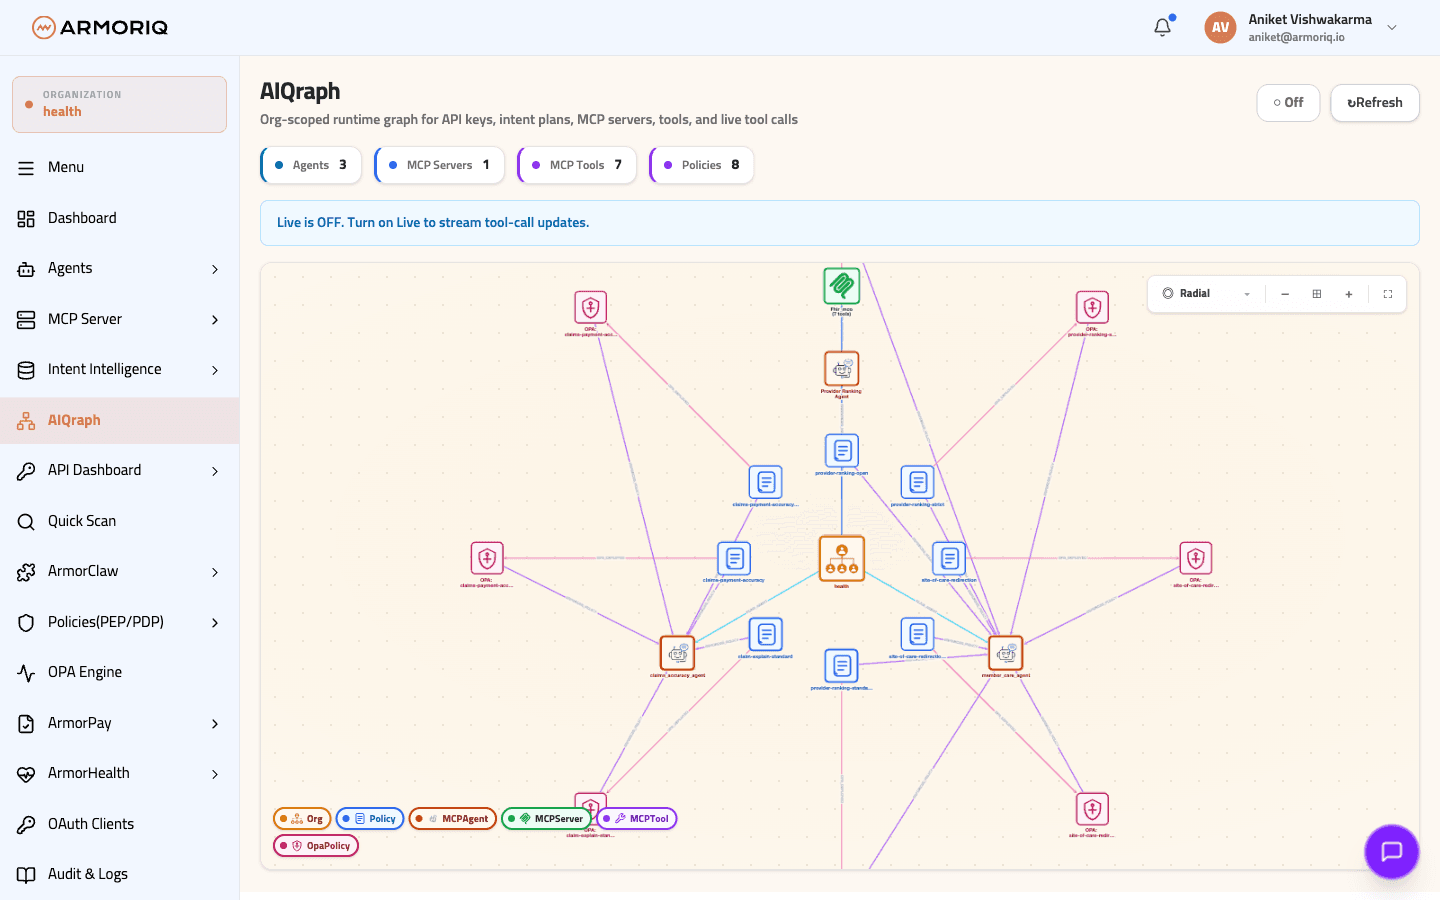The image size is (1440, 900).
Task: Click the Policies 8 chip
Action: (x=702, y=165)
